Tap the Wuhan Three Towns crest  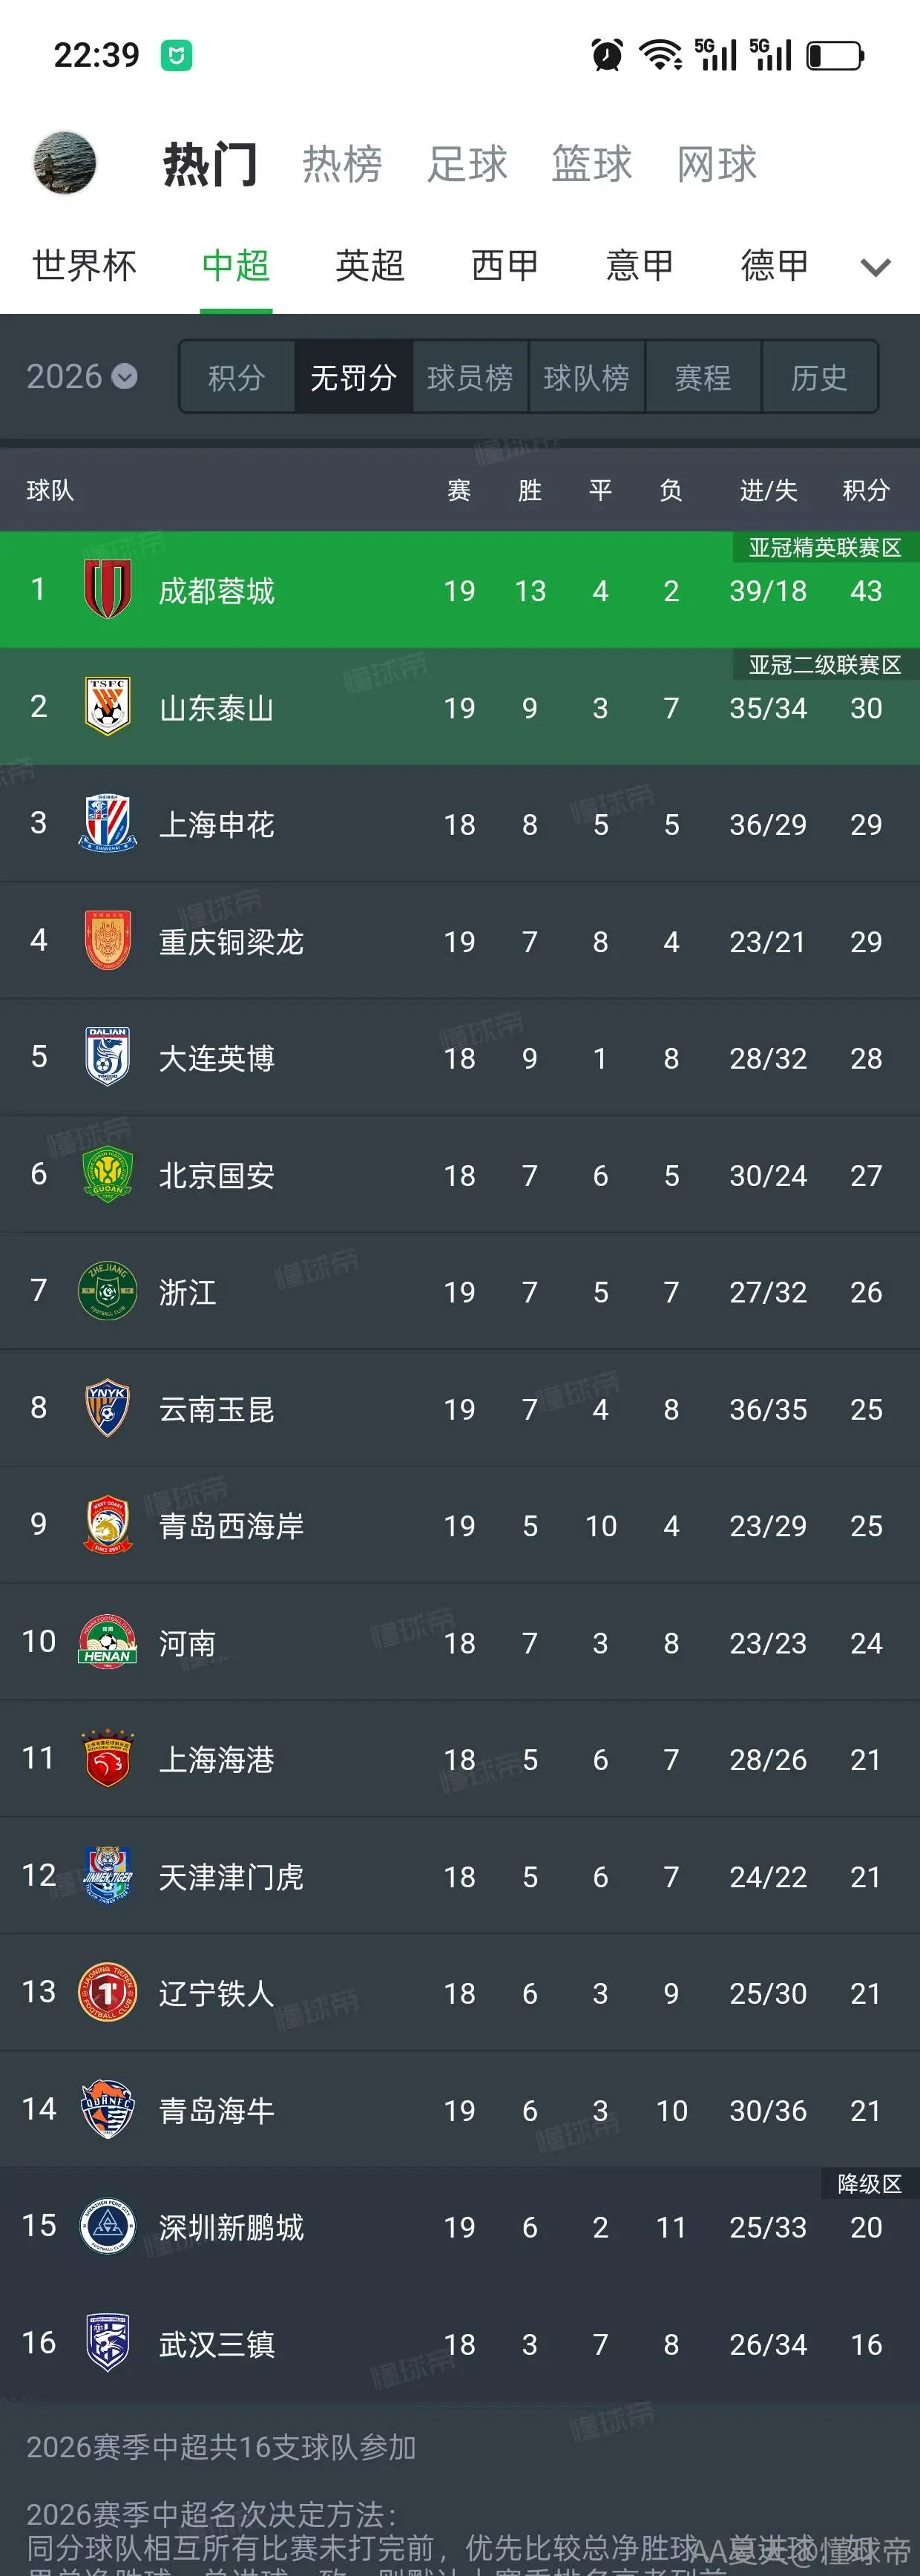(107, 2343)
